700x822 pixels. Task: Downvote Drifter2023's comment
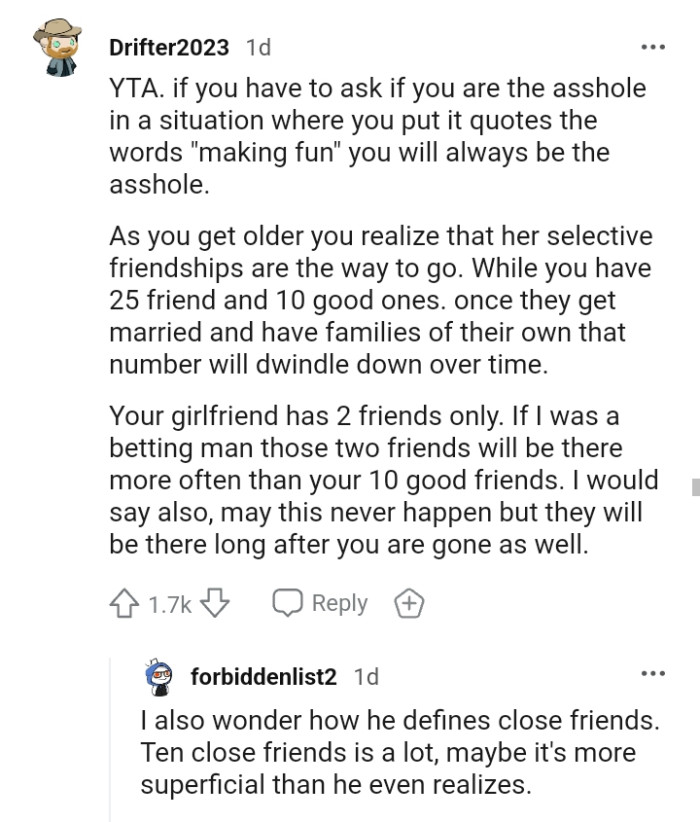(217, 604)
